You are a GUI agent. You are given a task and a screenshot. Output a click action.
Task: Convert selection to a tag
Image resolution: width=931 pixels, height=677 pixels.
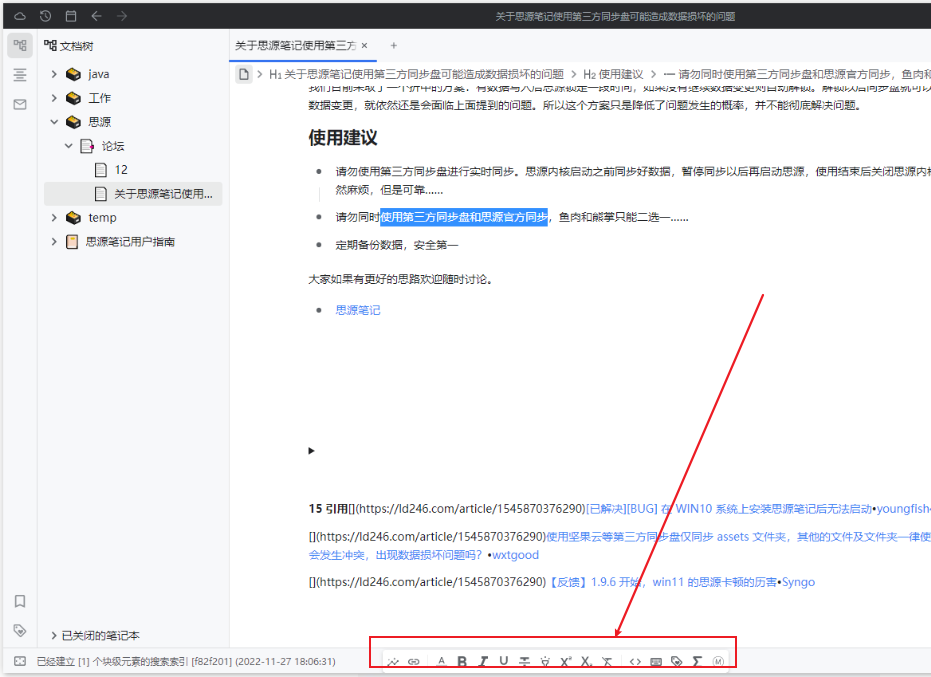(x=676, y=661)
